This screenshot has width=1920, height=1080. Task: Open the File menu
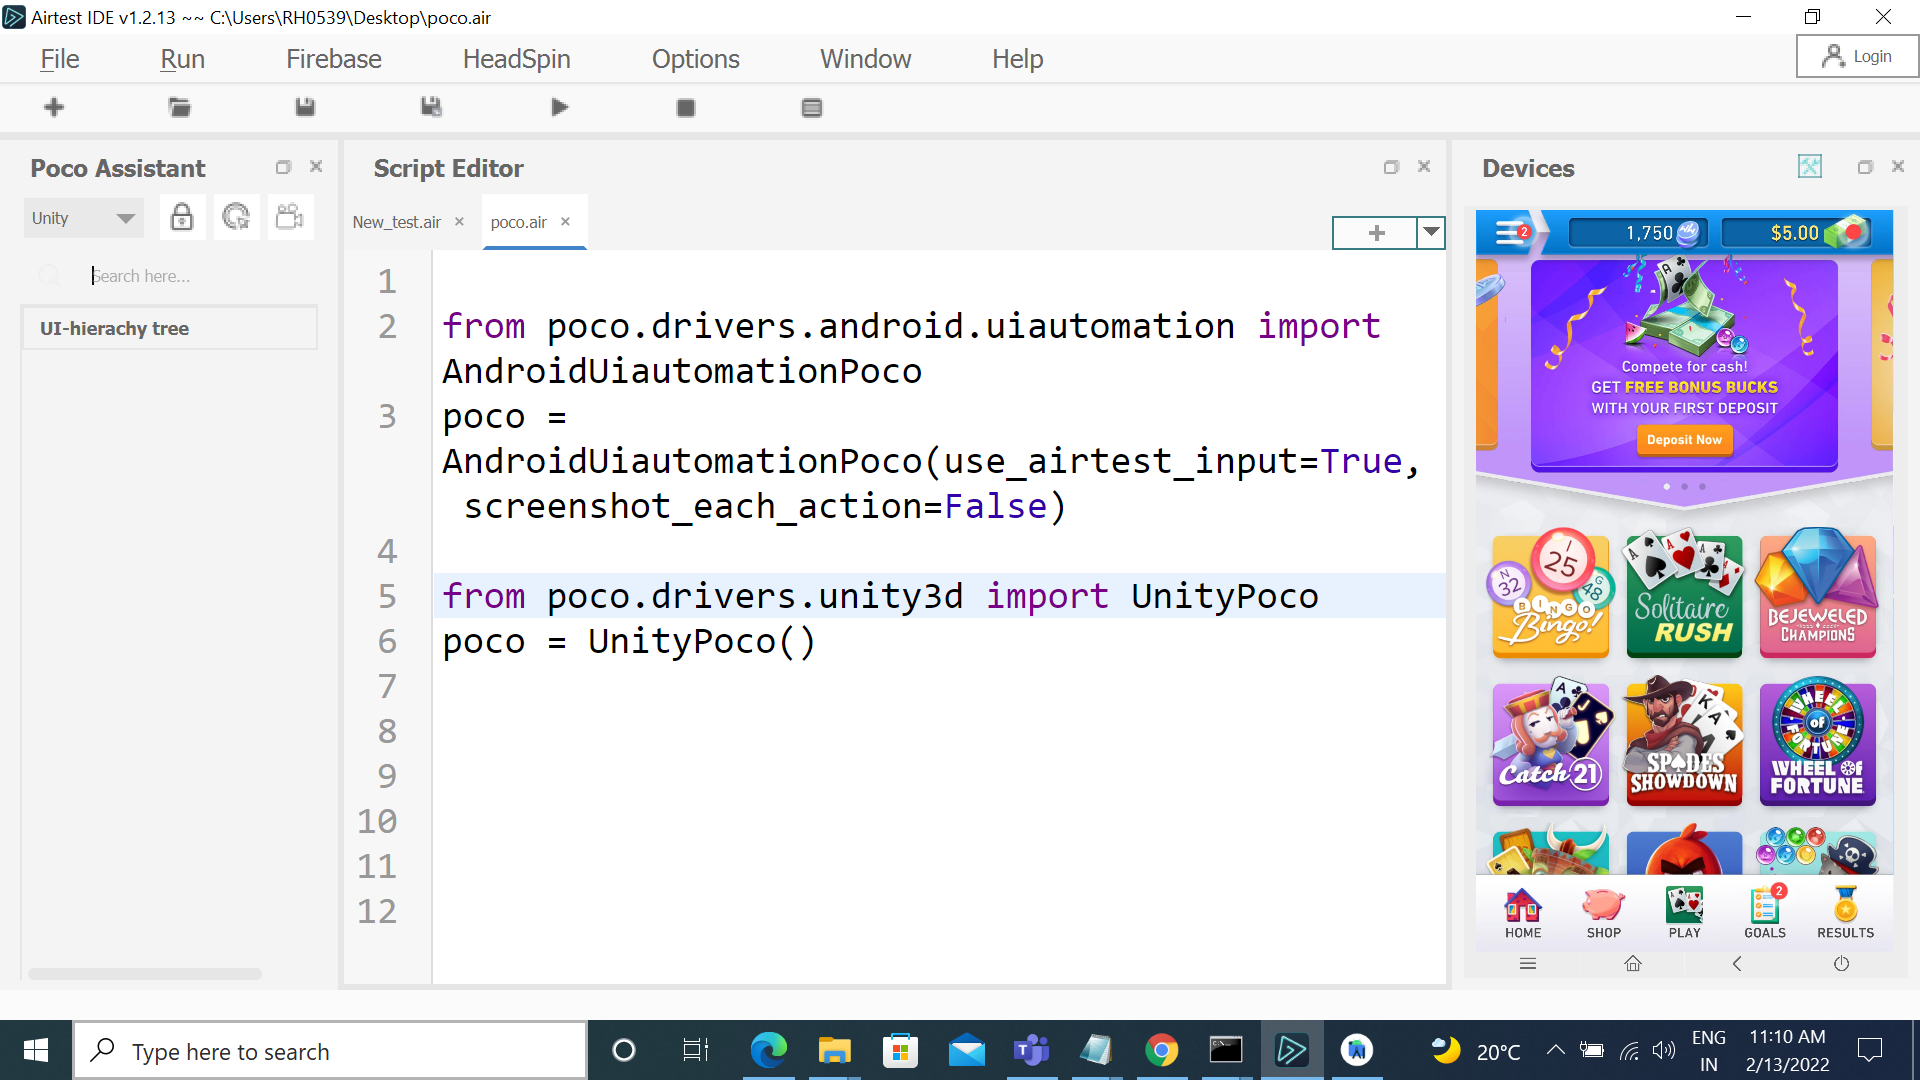tap(60, 59)
